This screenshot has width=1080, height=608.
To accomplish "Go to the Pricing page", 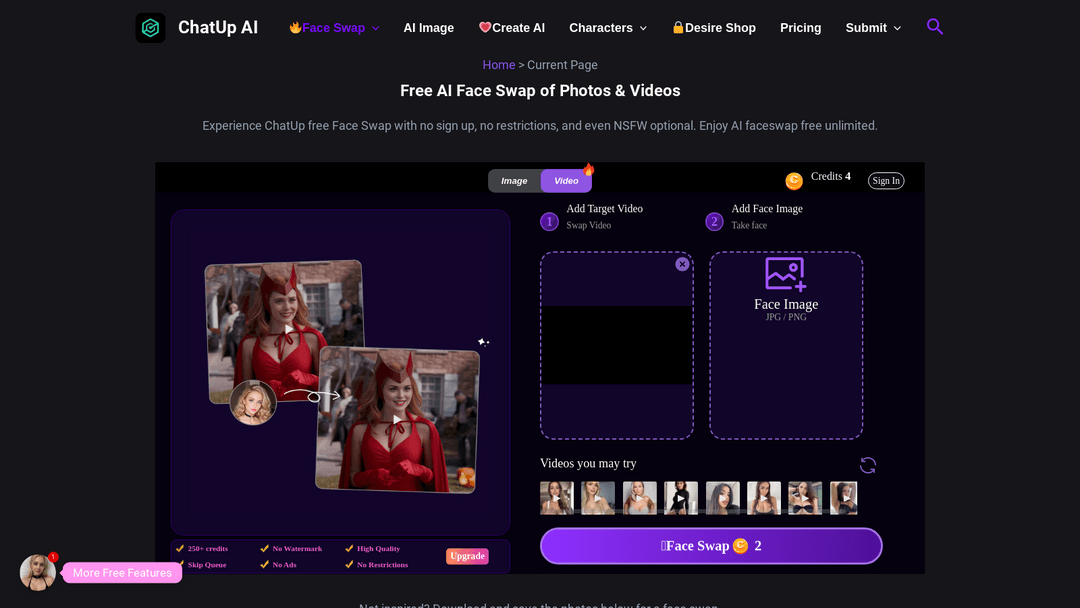I will click(x=800, y=28).
